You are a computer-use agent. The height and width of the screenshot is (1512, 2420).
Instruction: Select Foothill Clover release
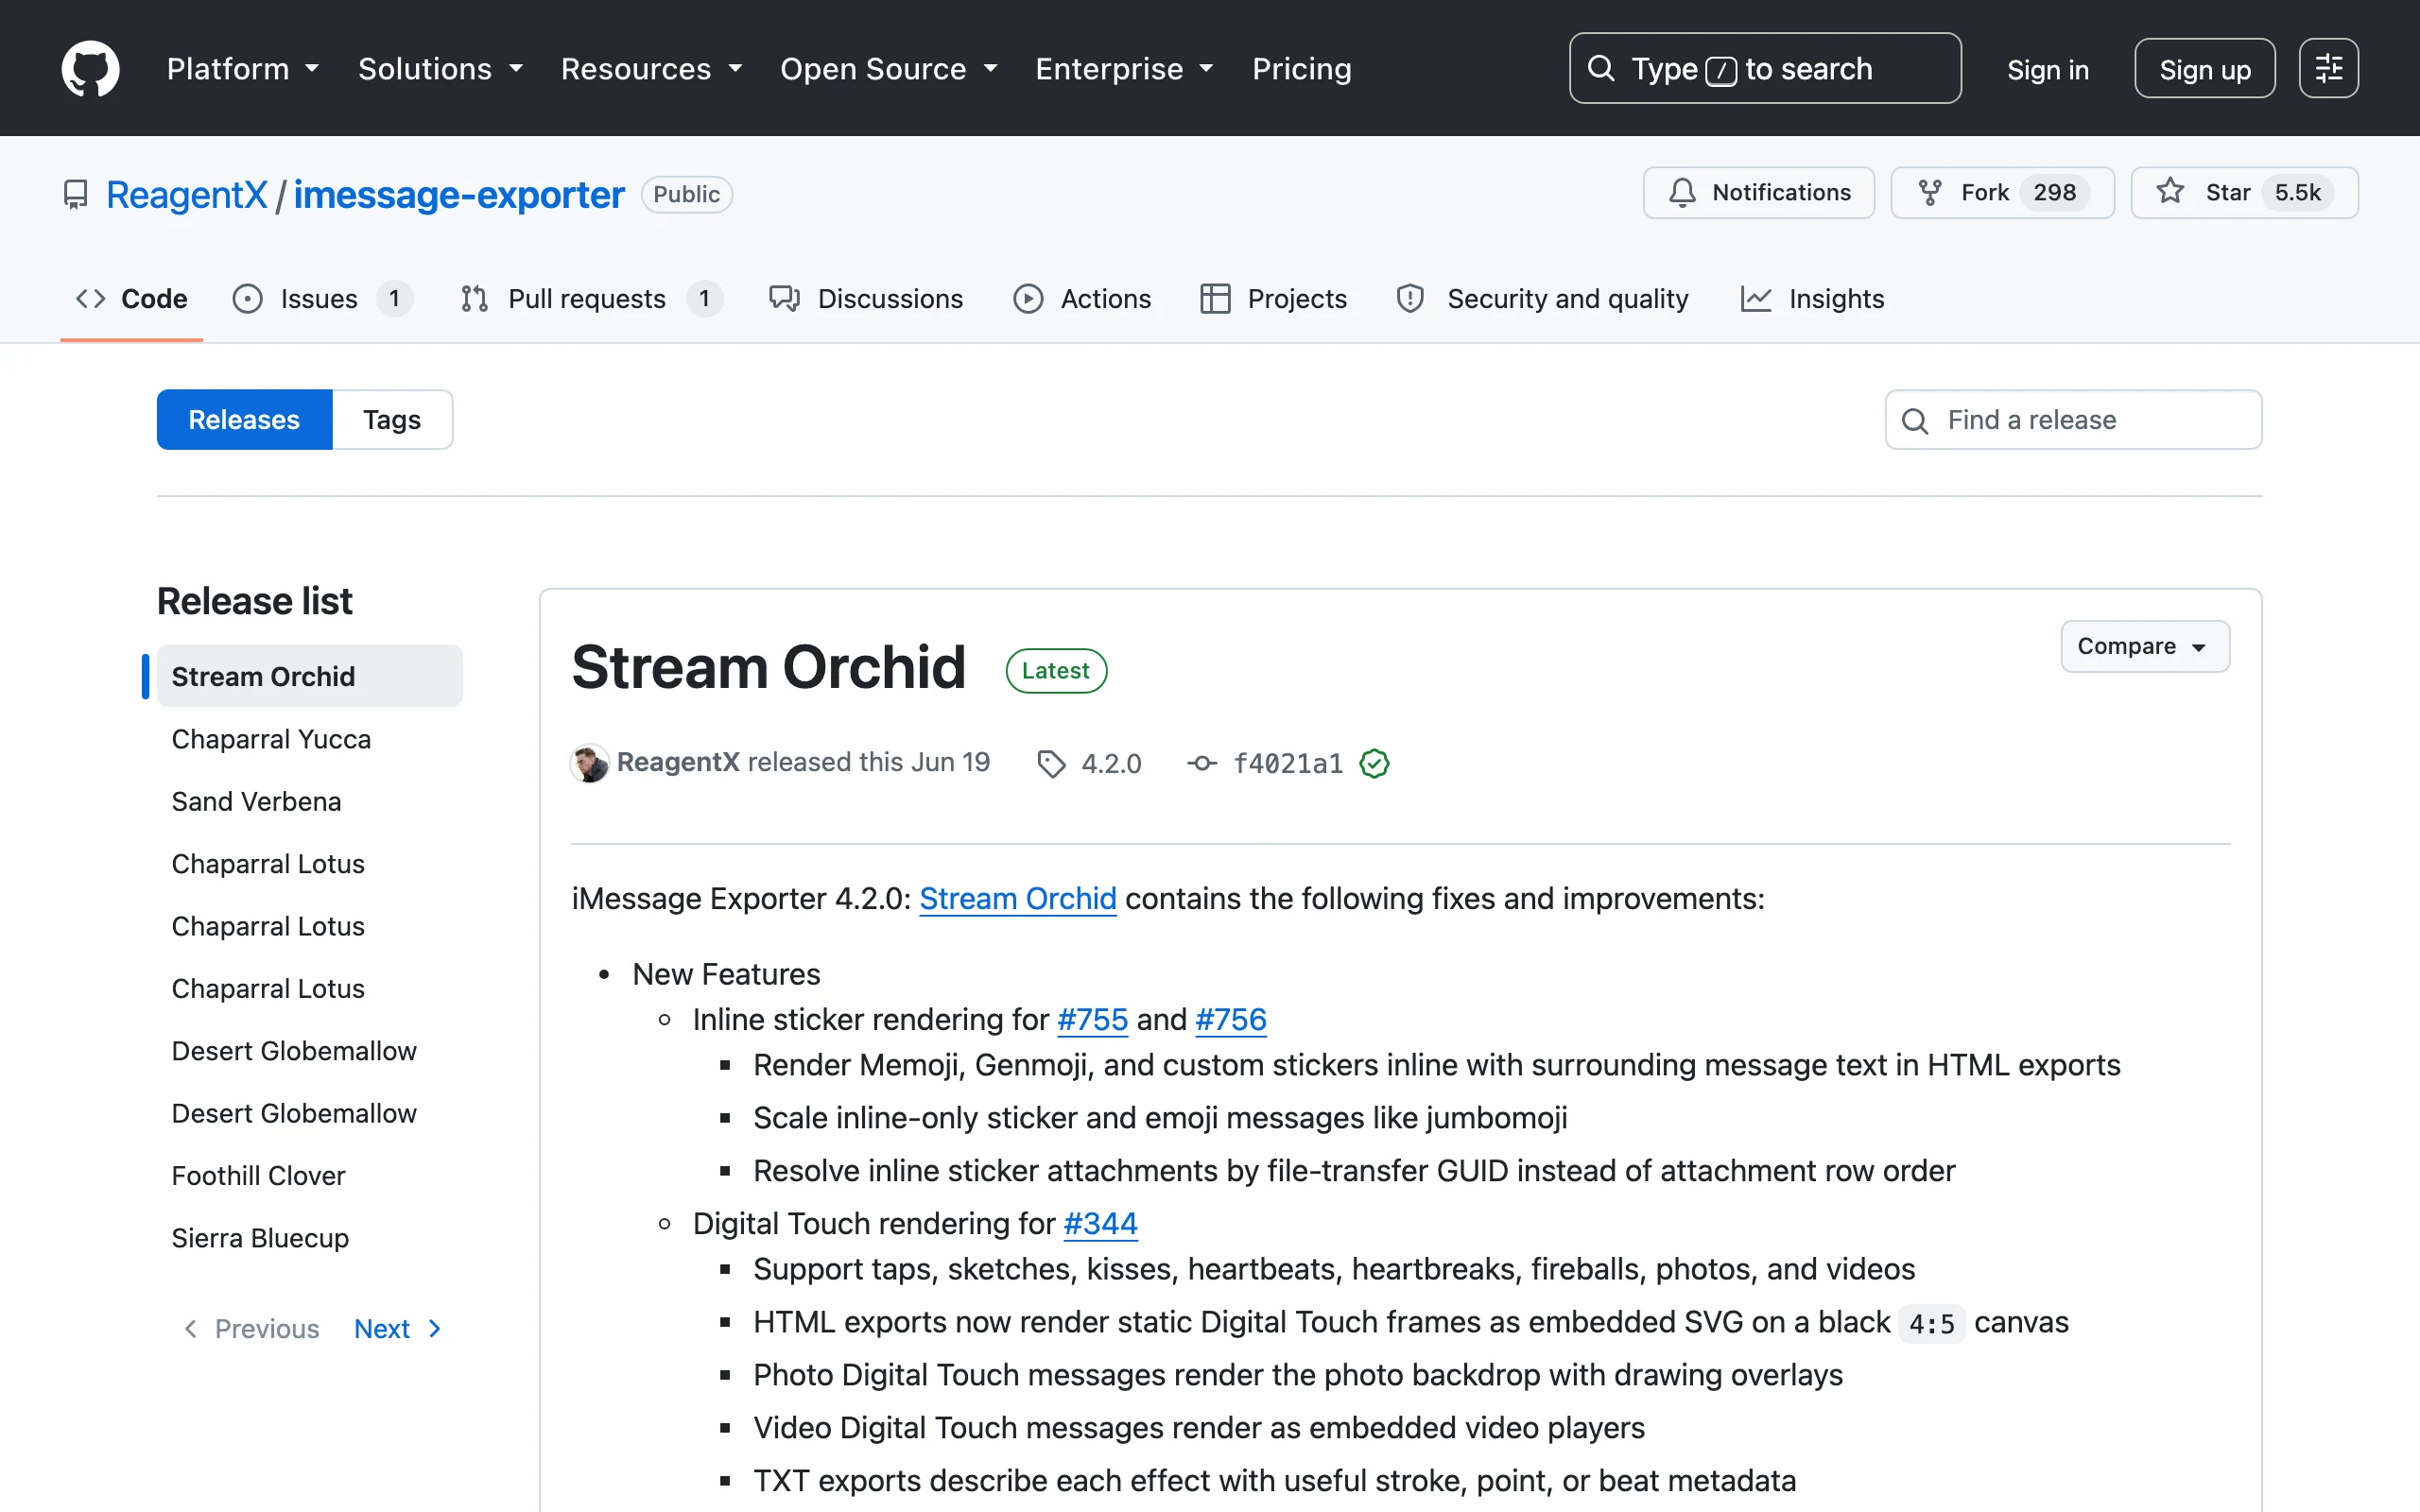[310, 1175]
